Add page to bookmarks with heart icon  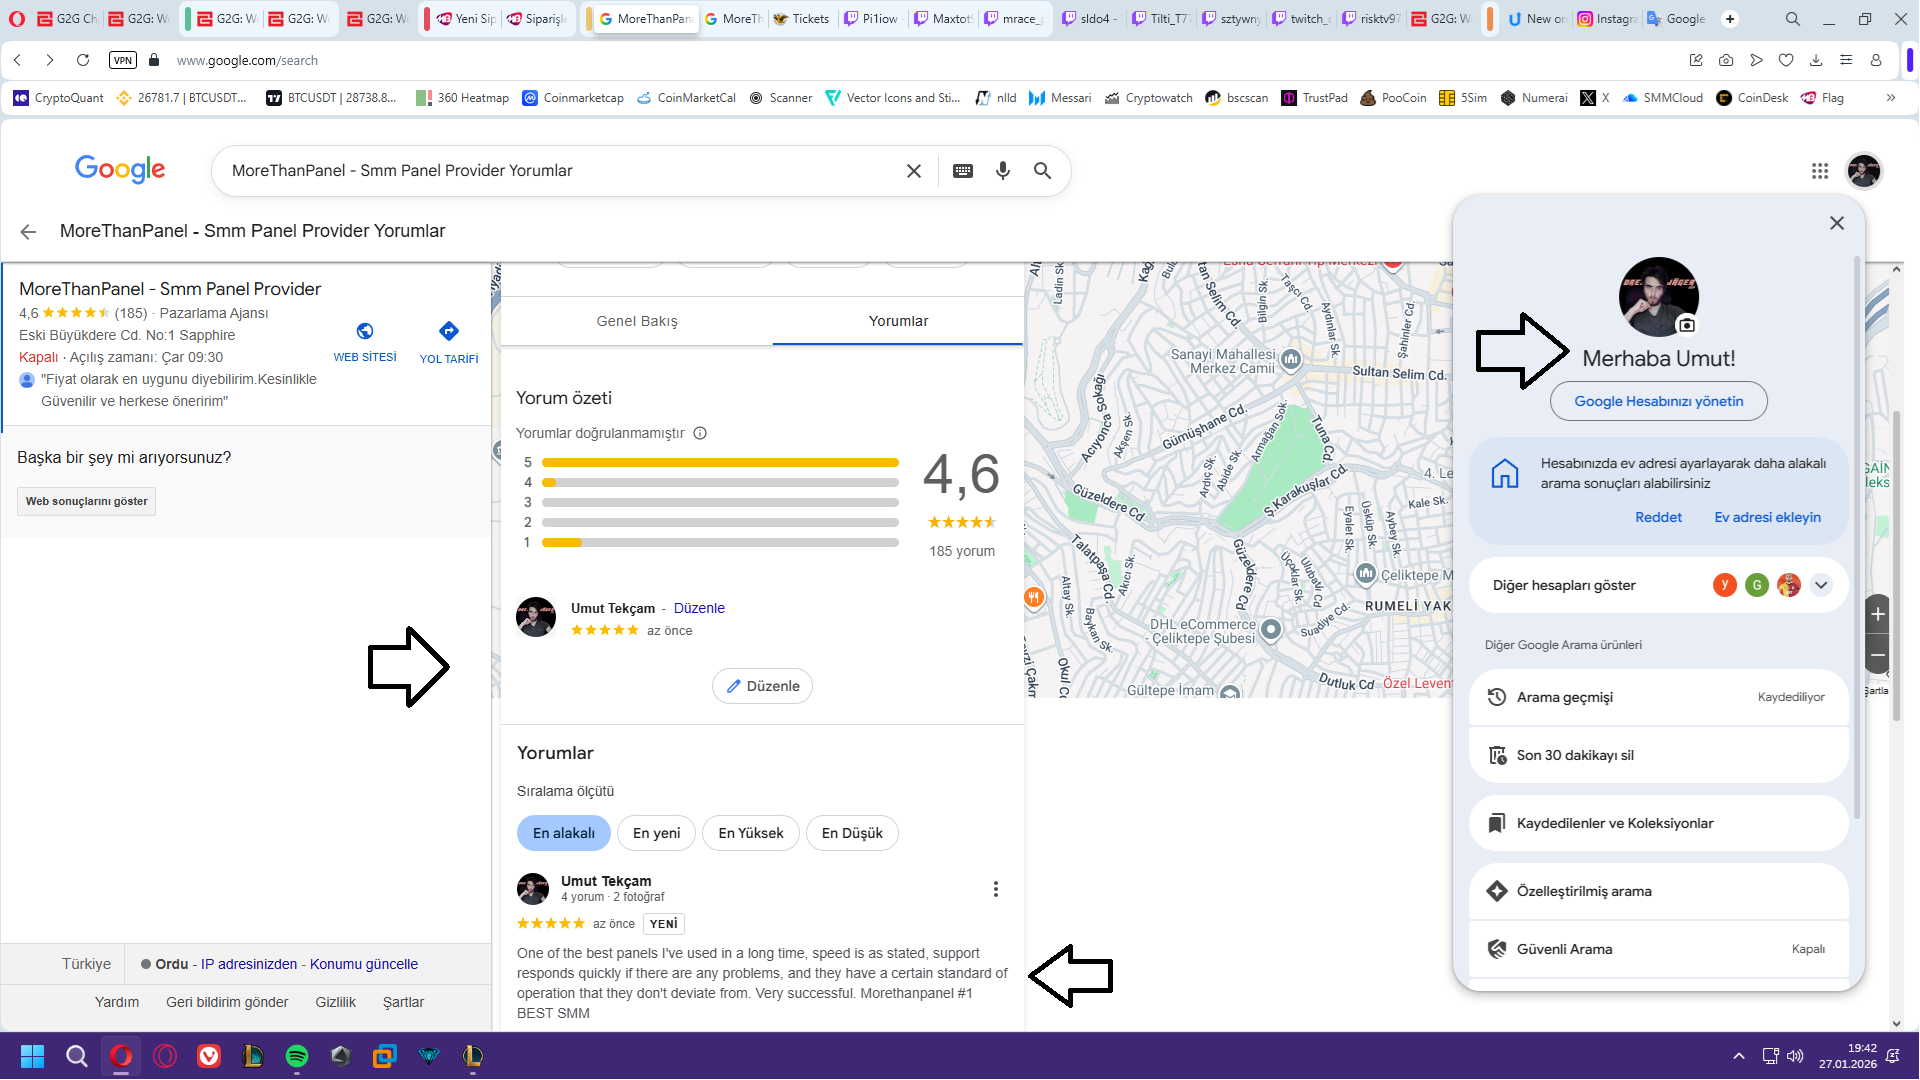point(1786,60)
